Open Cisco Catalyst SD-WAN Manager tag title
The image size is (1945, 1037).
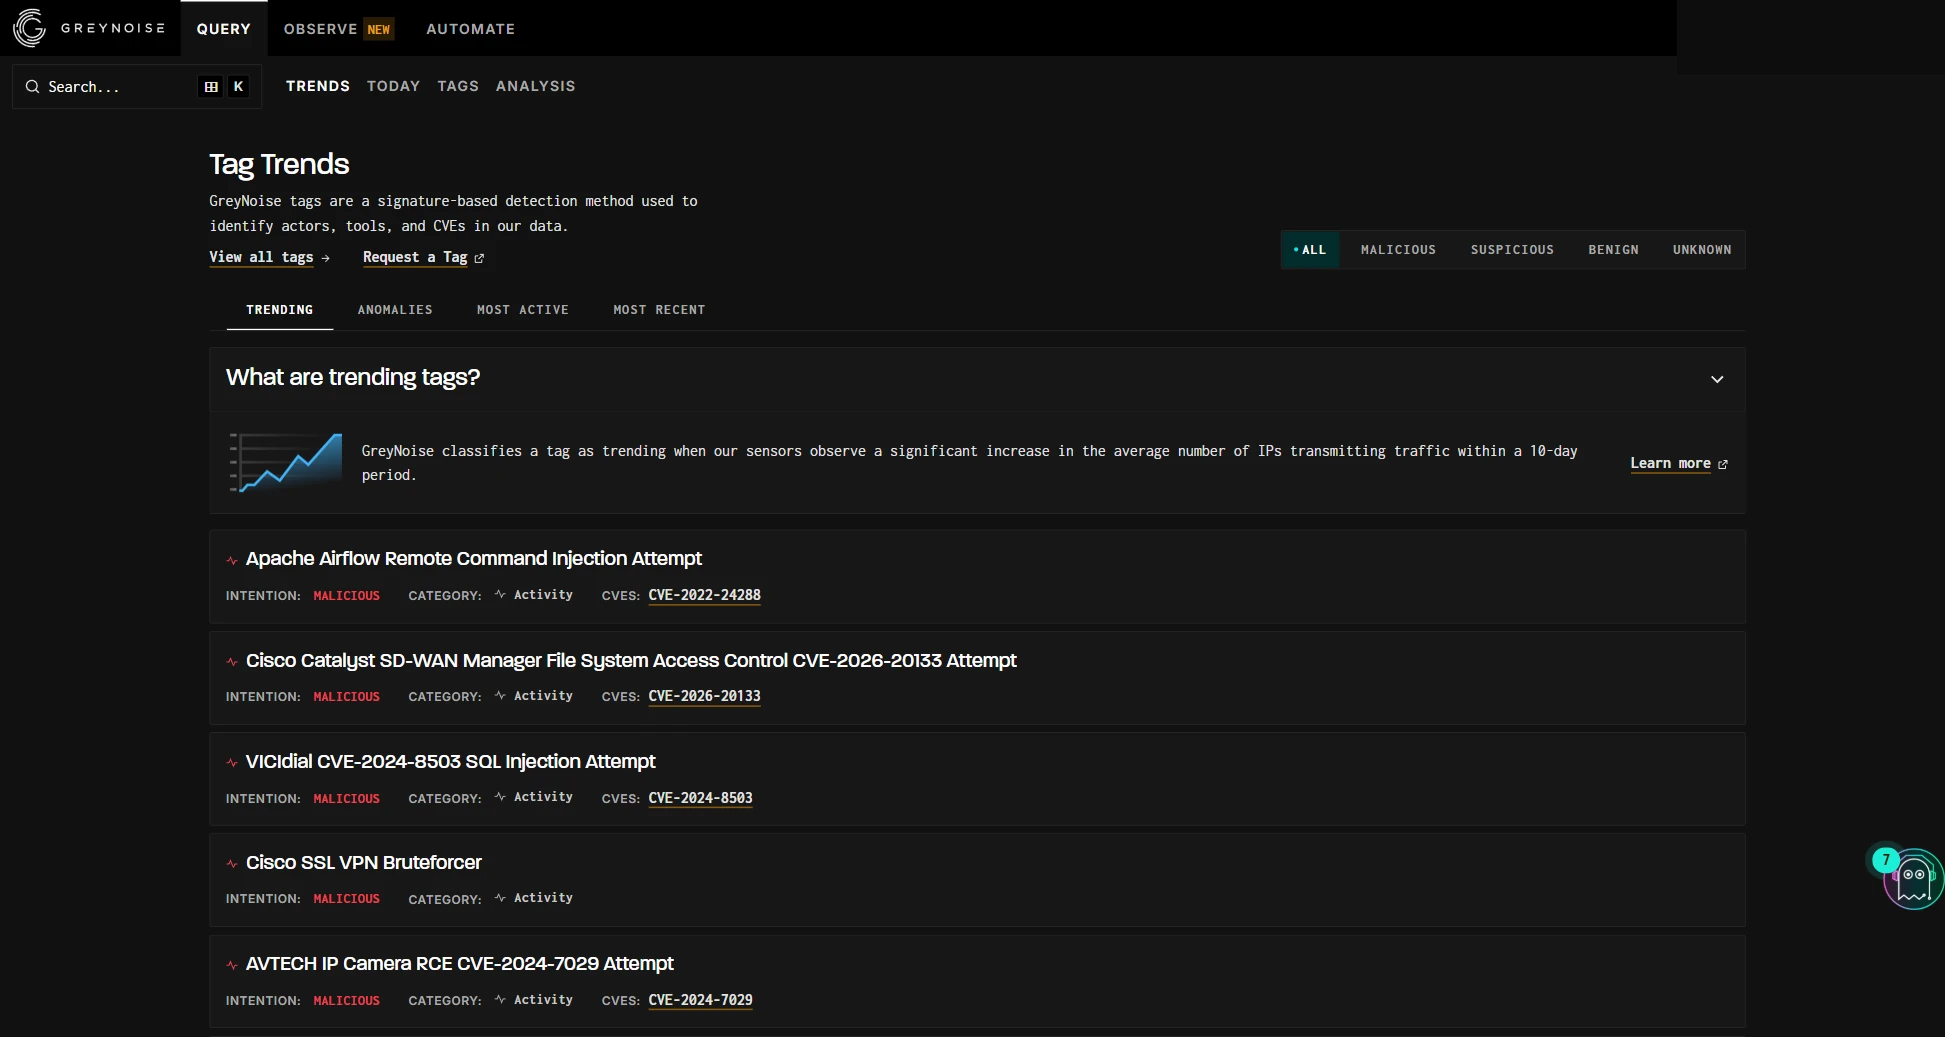point(631,660)
